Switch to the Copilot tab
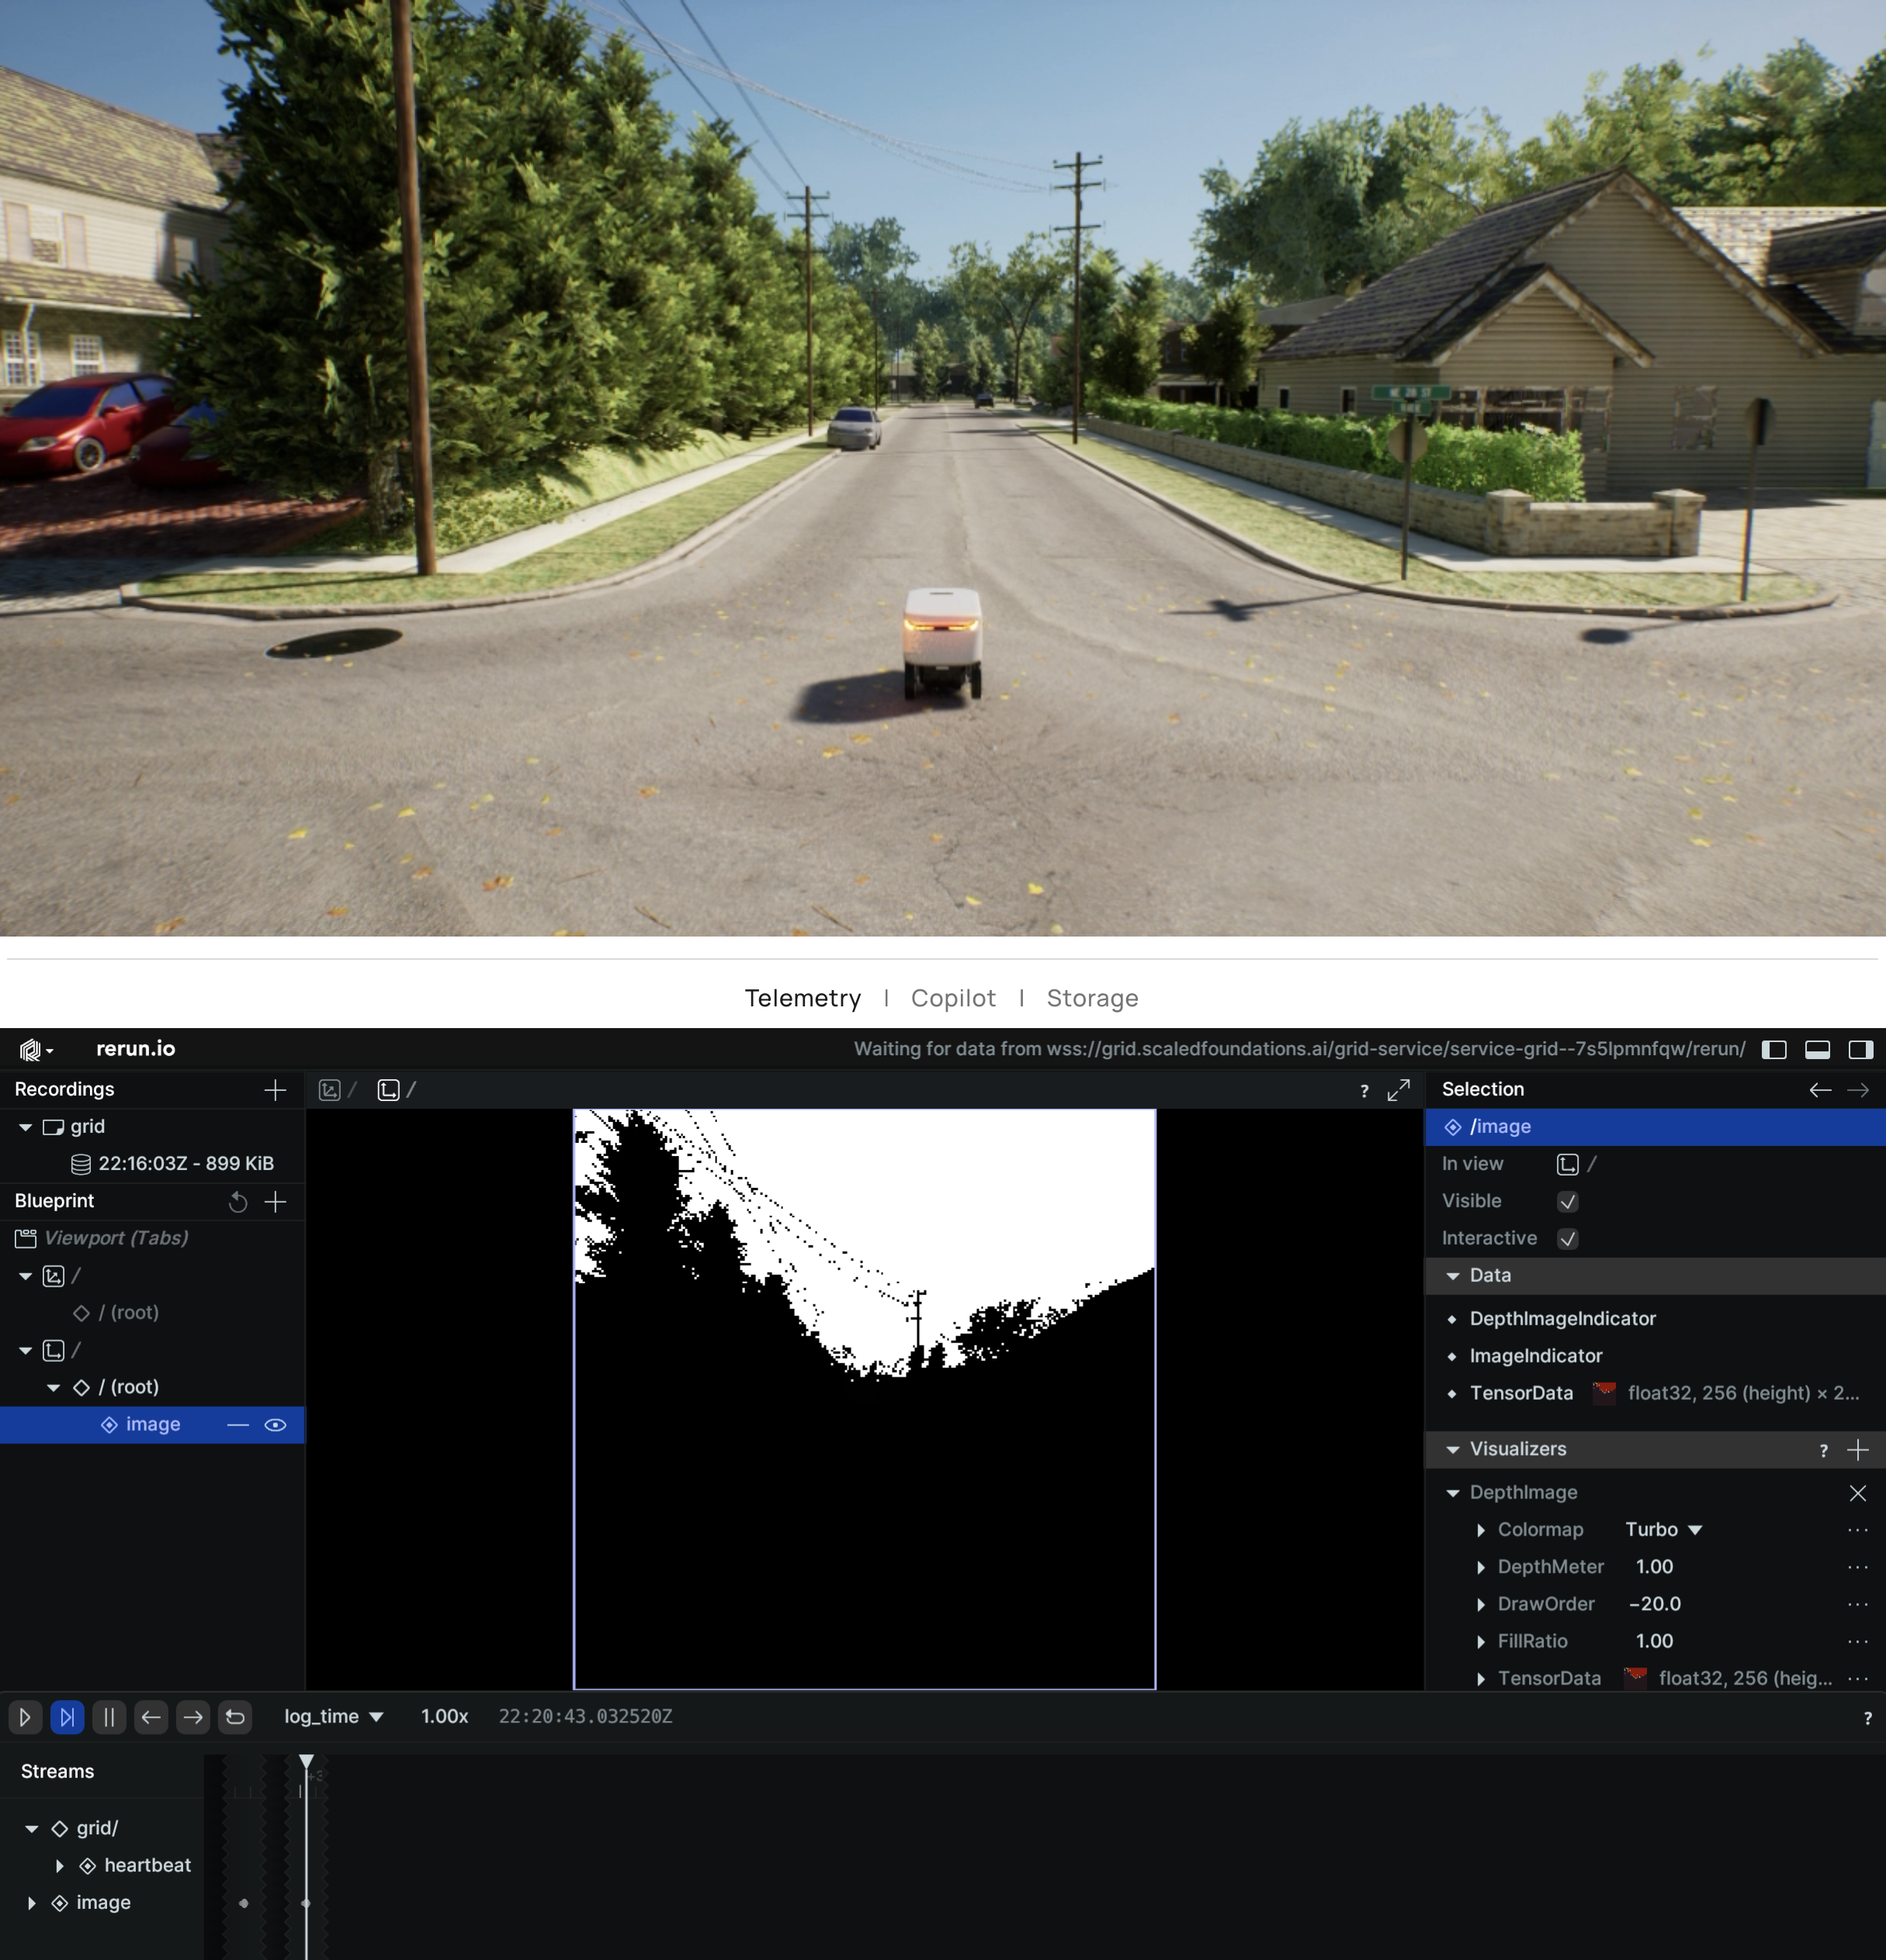 pyautogui.click(x=952, y=998)
